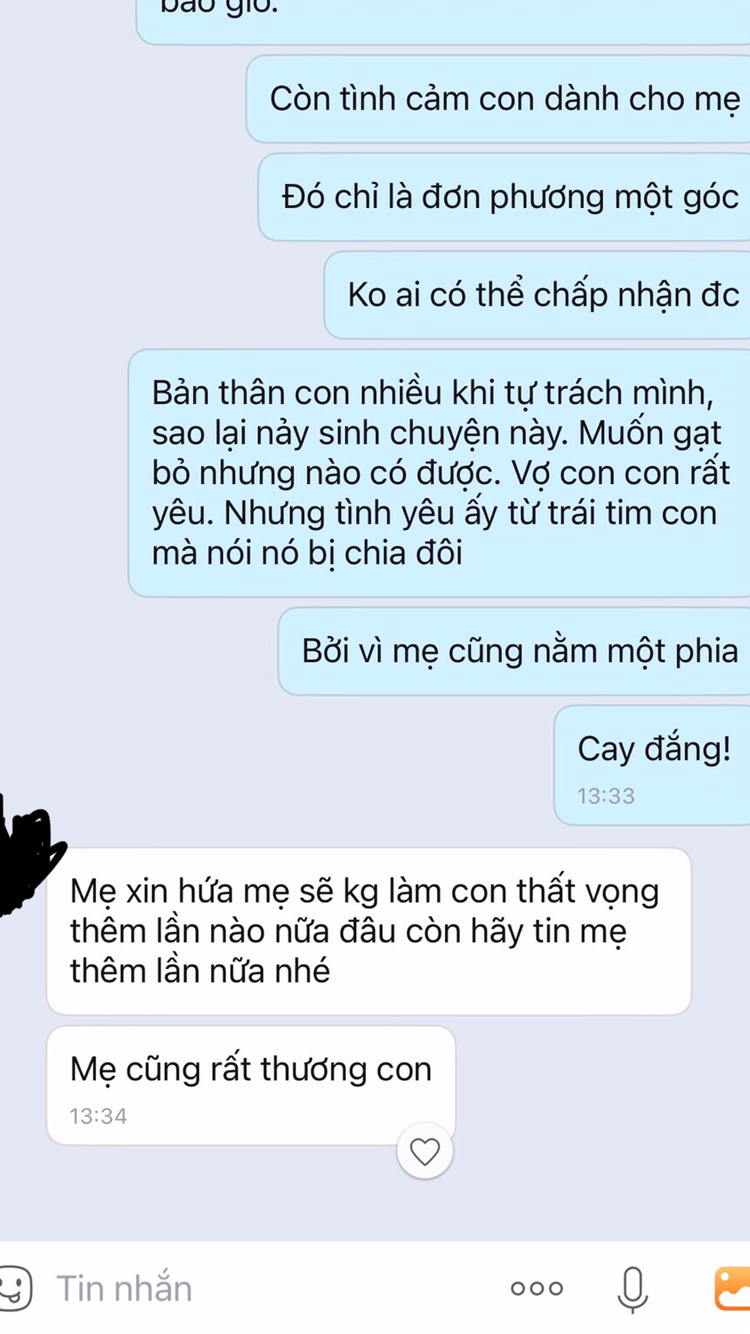Open the image gallery icon
750x1334 pixels.
coord(733,1288)
